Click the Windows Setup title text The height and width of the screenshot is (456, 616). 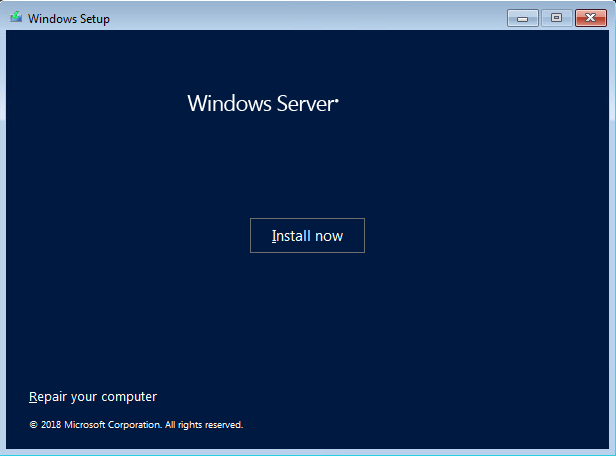coord(69,19)
